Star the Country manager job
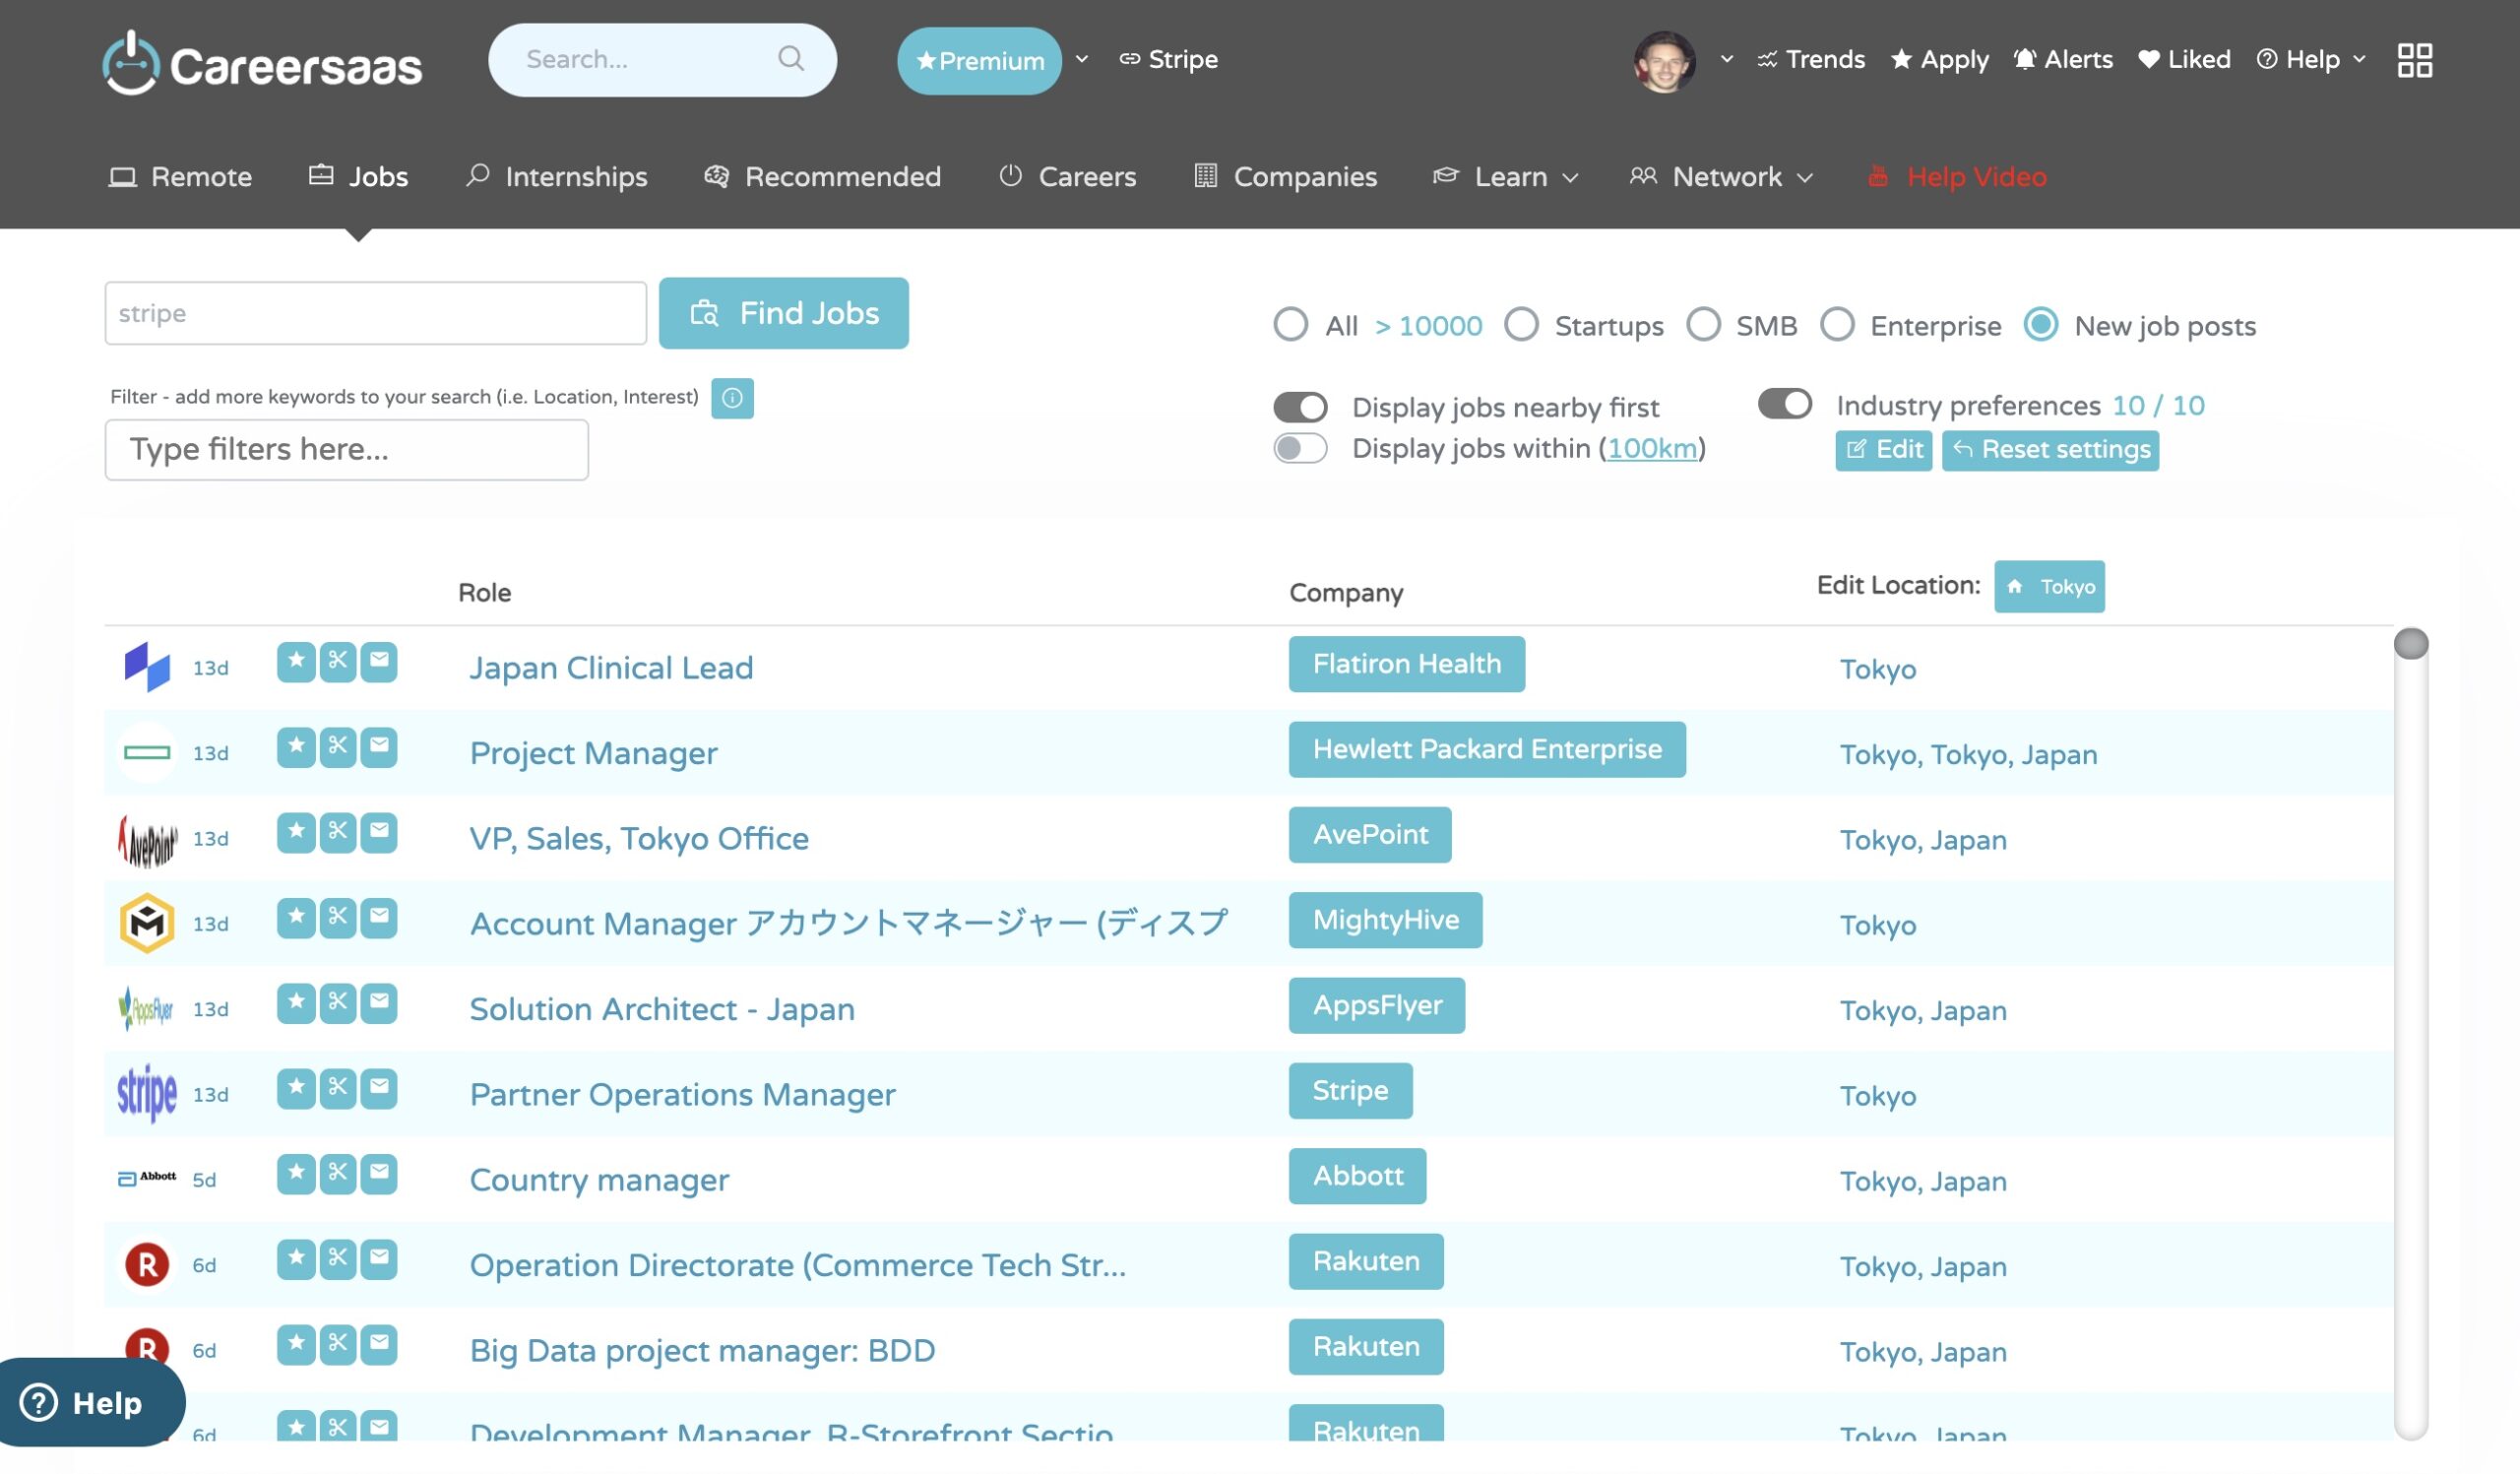Viewport: 2520px width, 1474px height. 296,1173
